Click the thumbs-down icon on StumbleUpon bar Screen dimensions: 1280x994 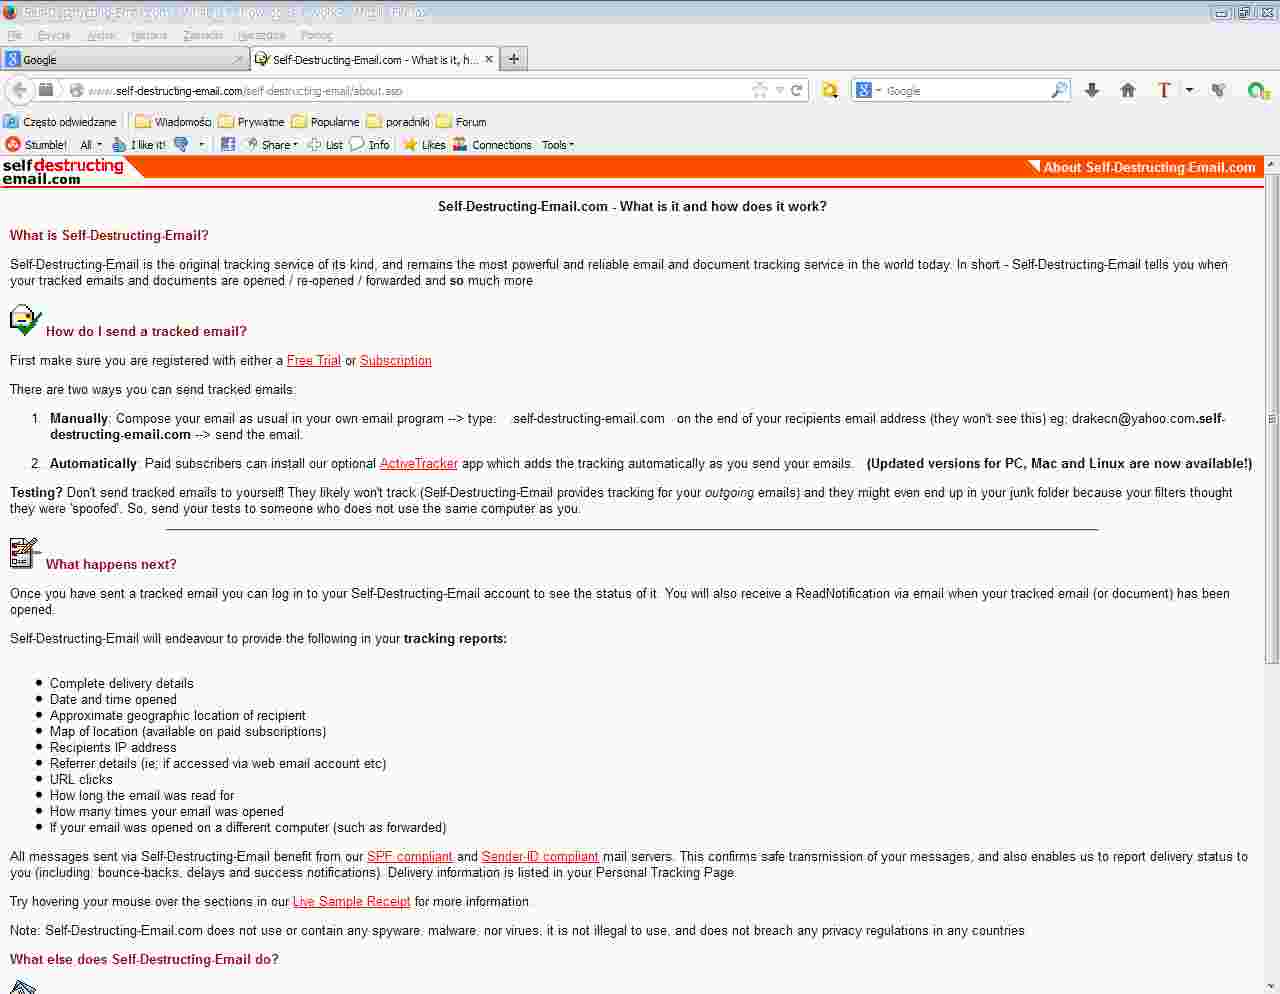[181, 145]
